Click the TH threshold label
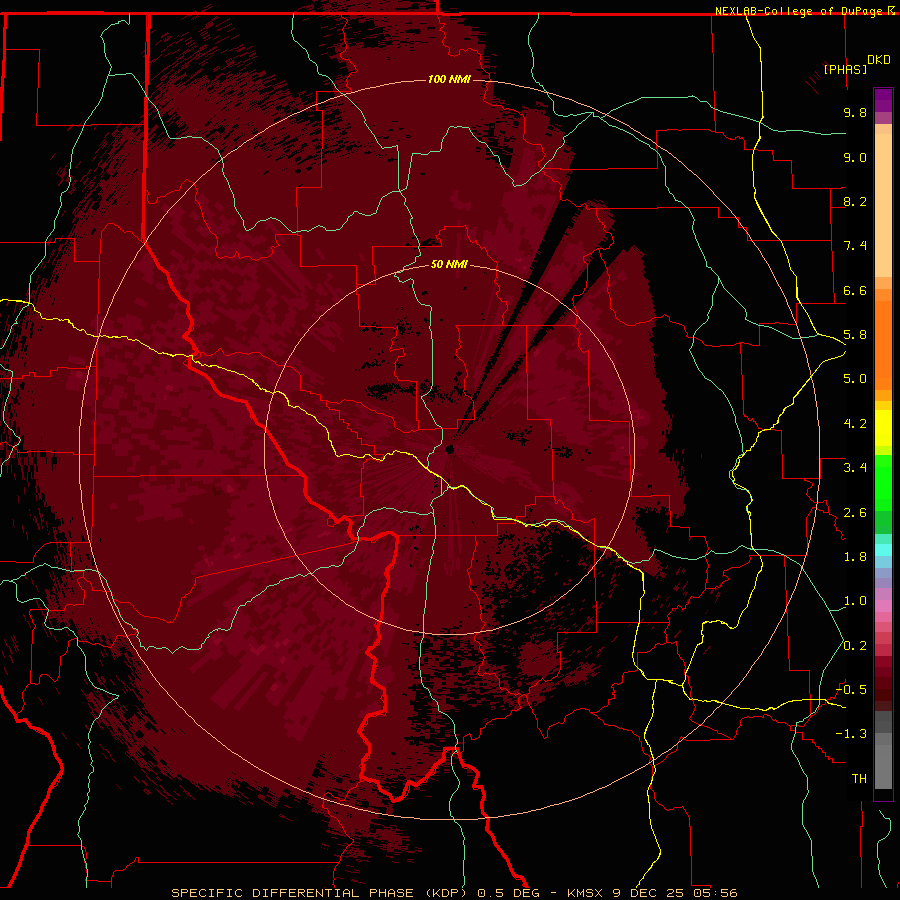Screen dimensions: 900x900 click(x=859, y=779)
